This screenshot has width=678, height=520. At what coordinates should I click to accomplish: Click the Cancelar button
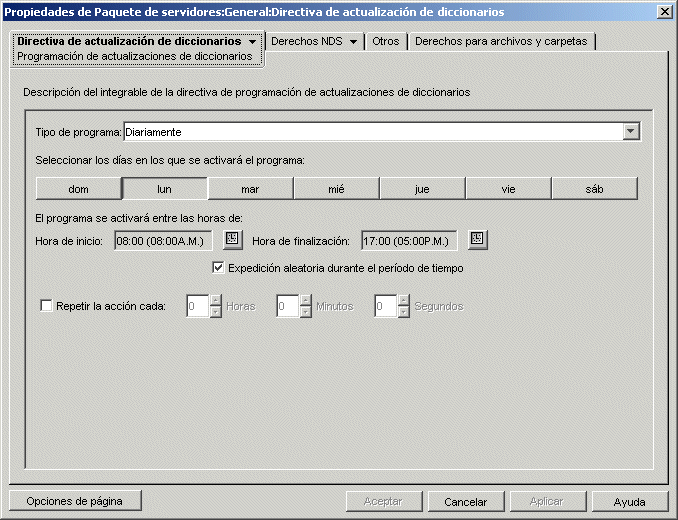coord(466,501)
